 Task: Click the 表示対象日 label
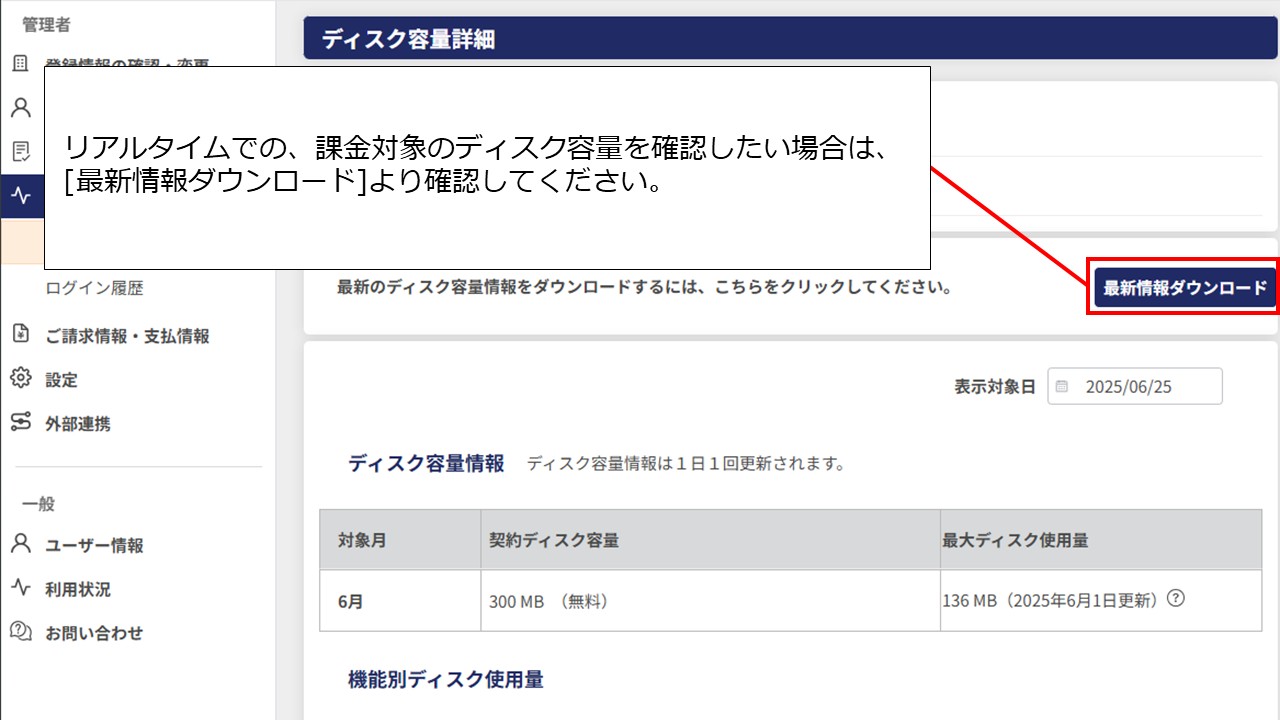click(x=995, y=386)
